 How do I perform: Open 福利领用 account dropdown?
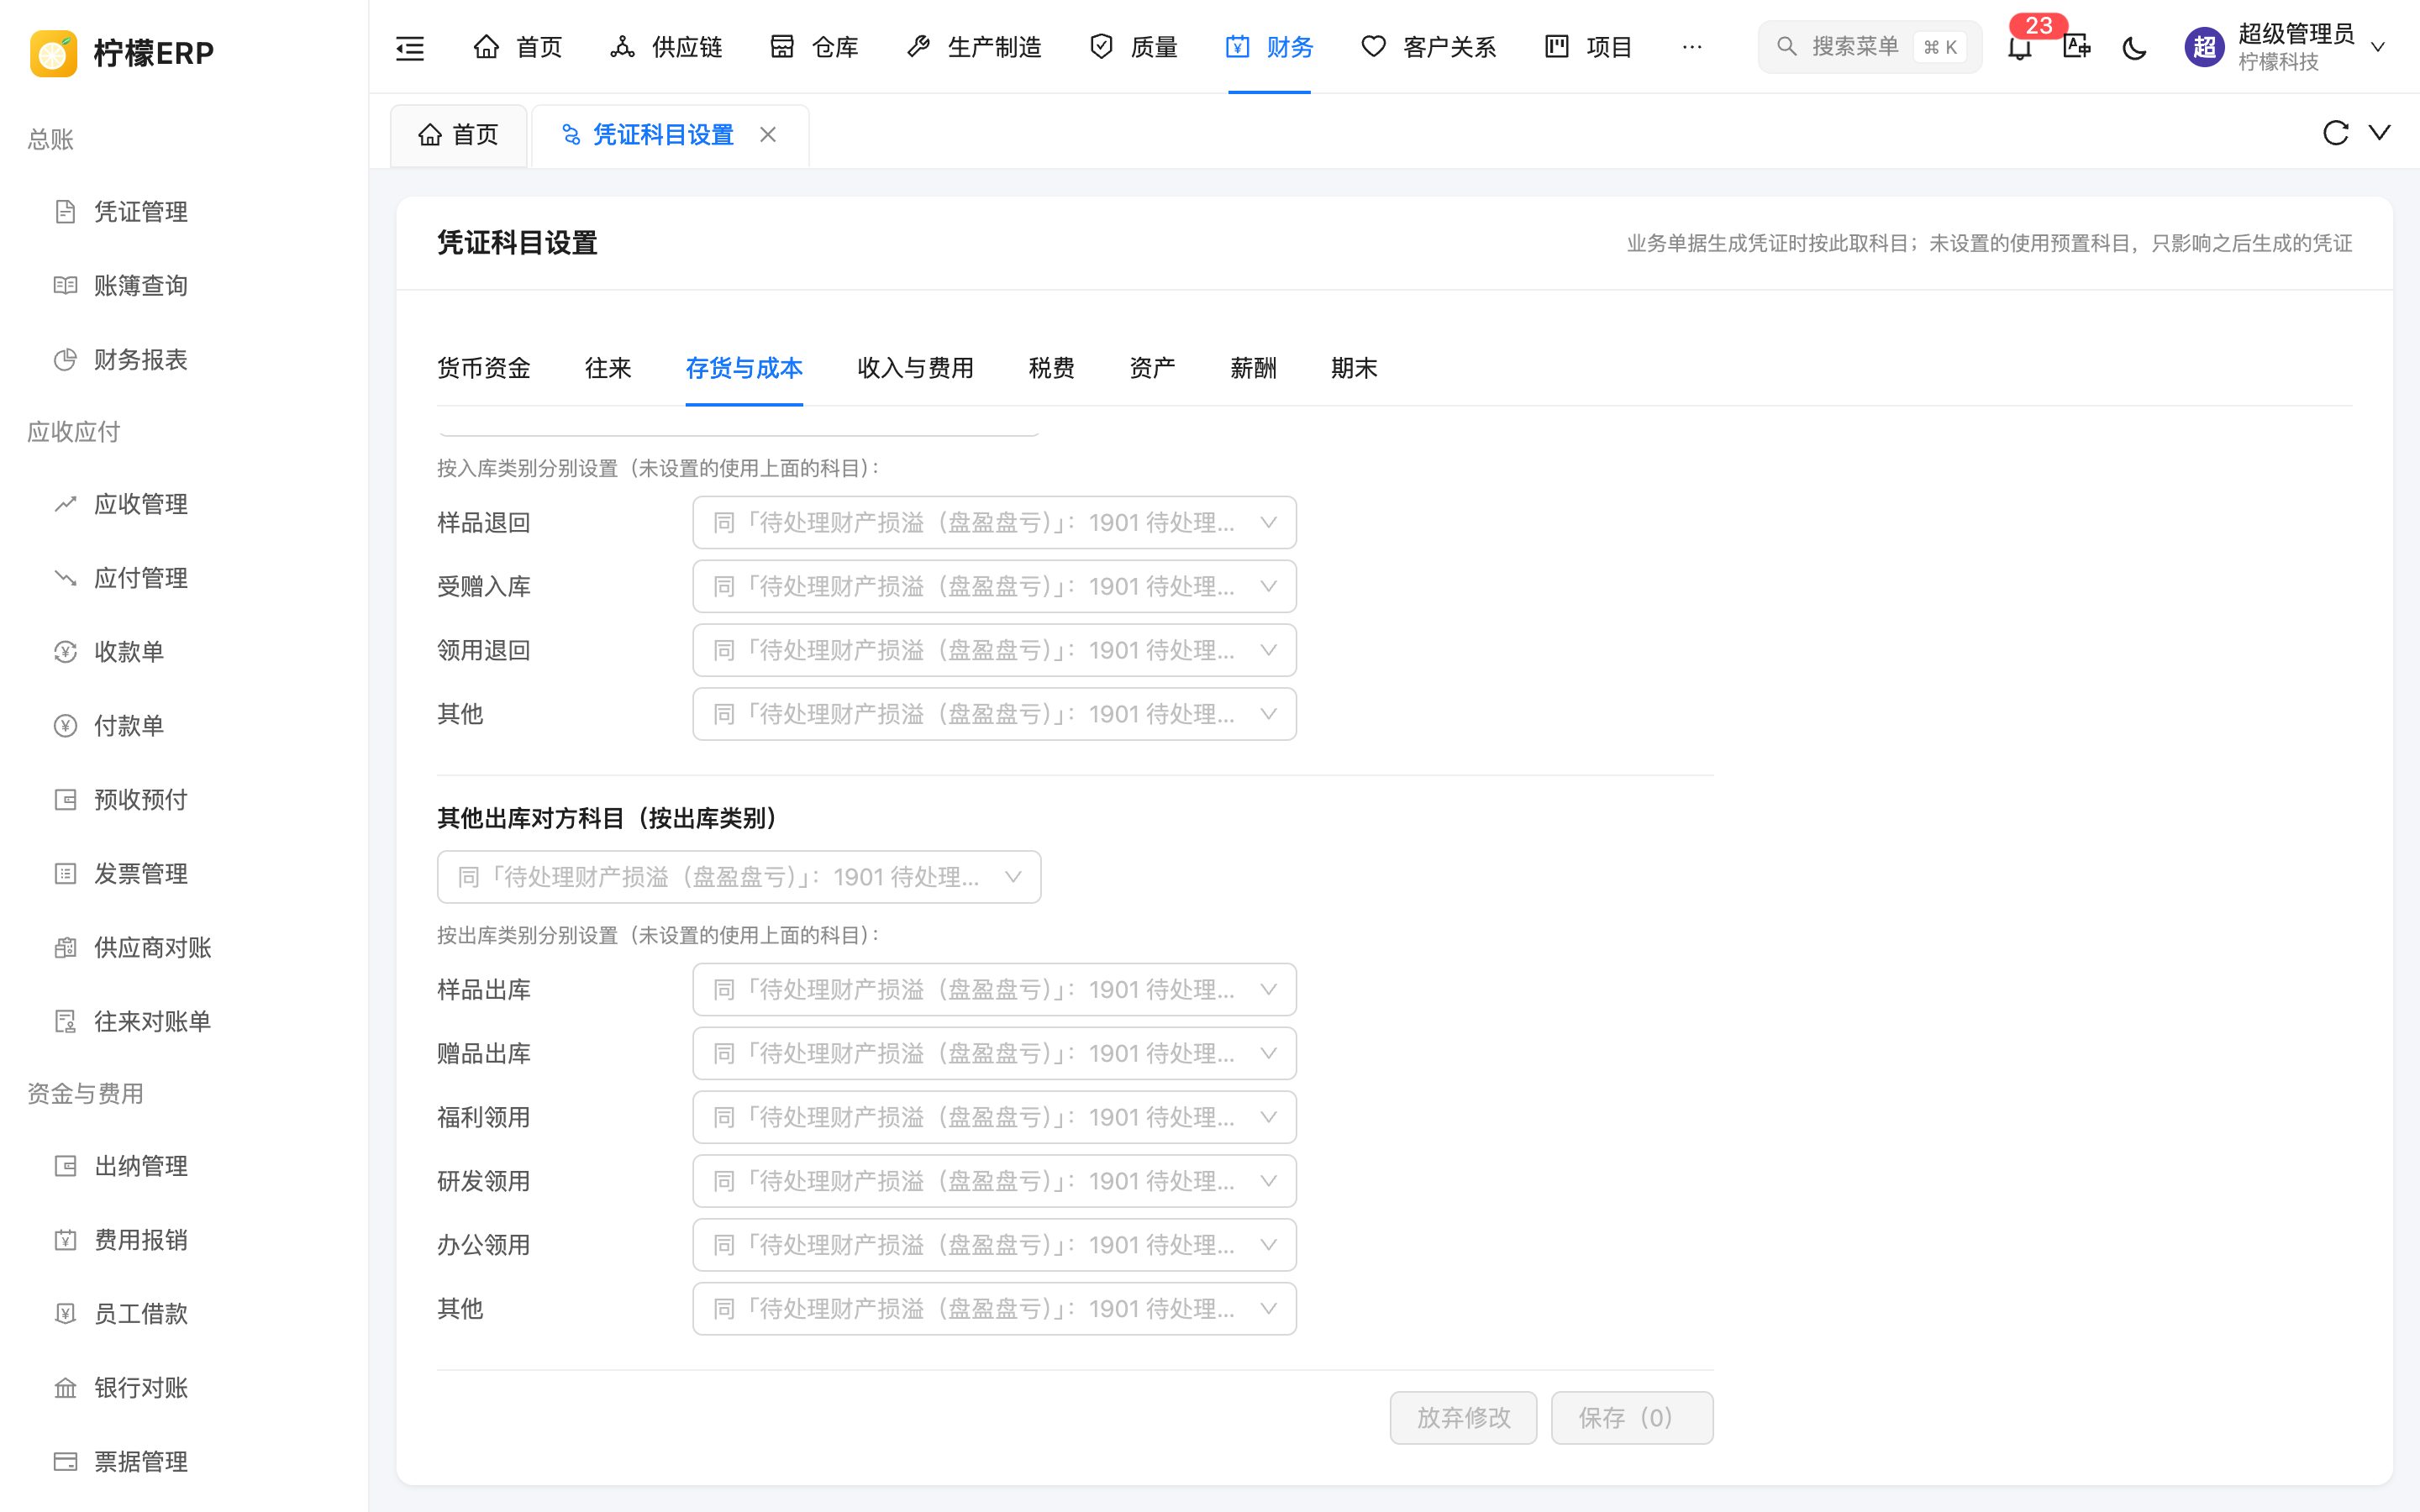click(994, 1117)
